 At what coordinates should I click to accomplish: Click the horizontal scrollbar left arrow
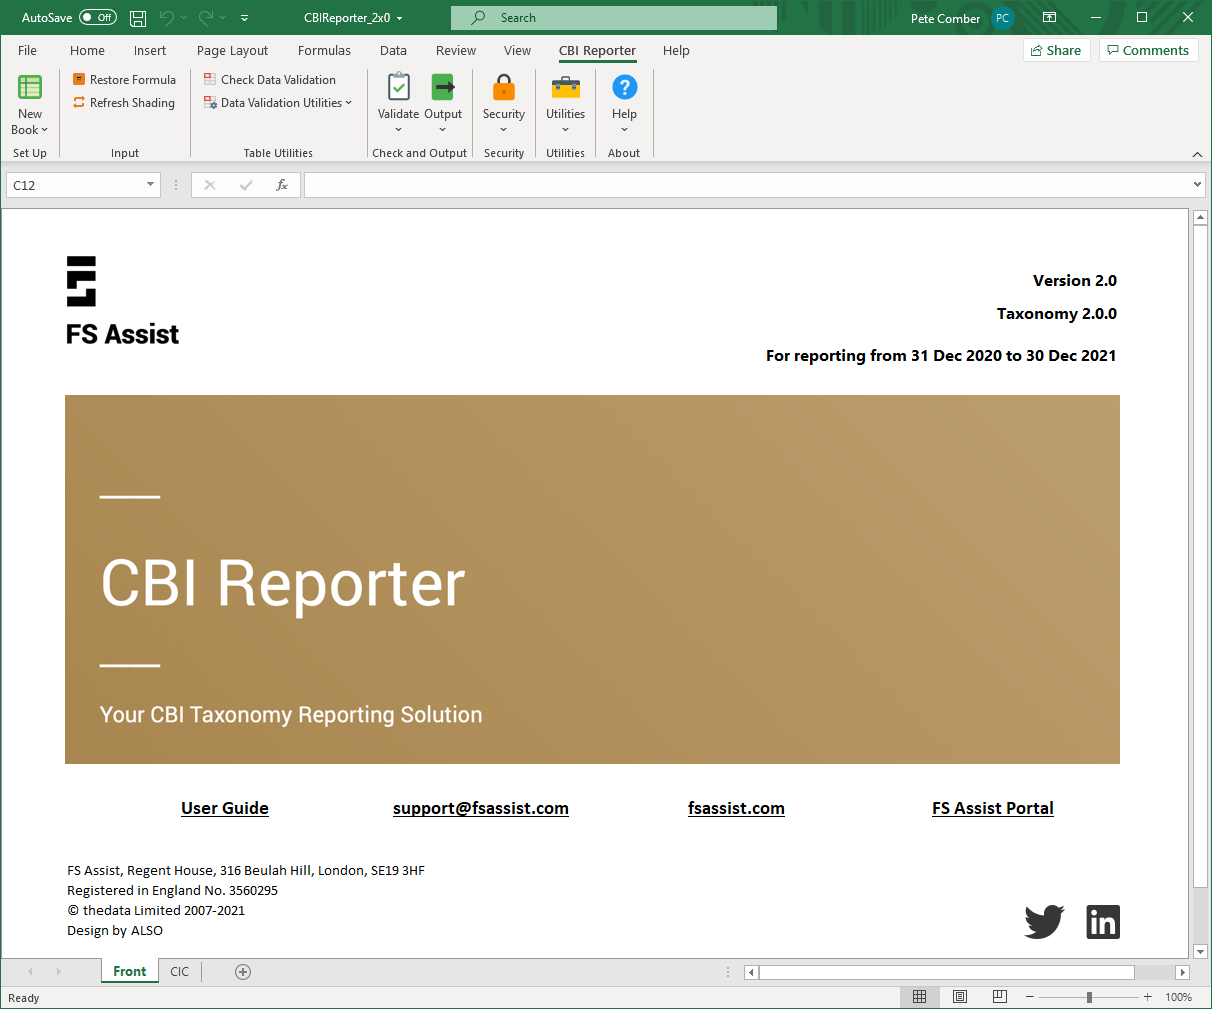pyautogui.click(x=752, y=972)
